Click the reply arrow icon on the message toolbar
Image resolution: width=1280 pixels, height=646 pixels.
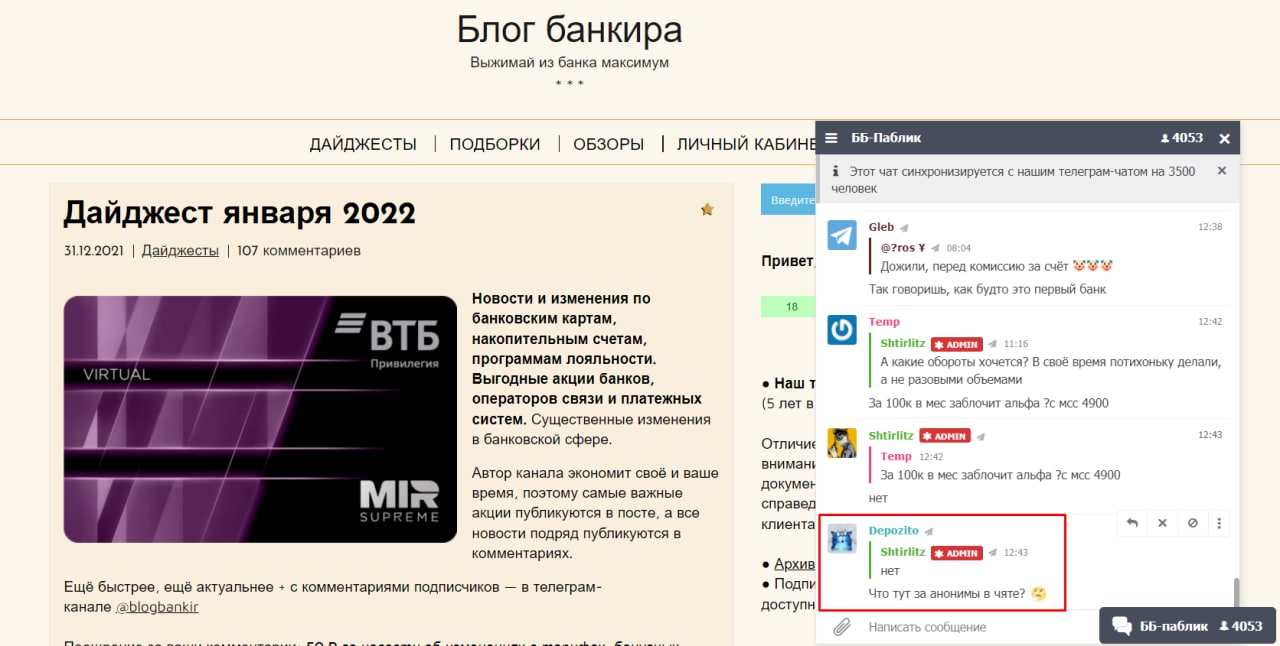[1132, 522]
